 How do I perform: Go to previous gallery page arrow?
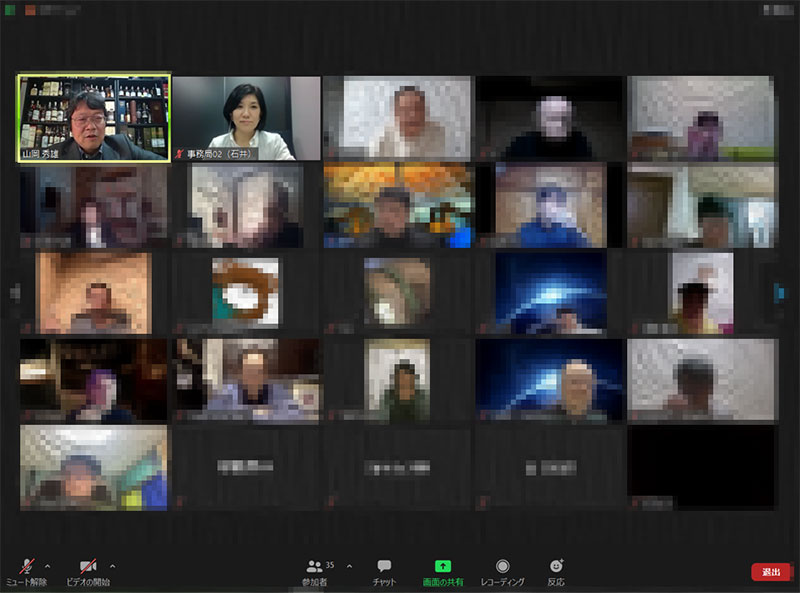pyautogui.click(x=14, y=292)
